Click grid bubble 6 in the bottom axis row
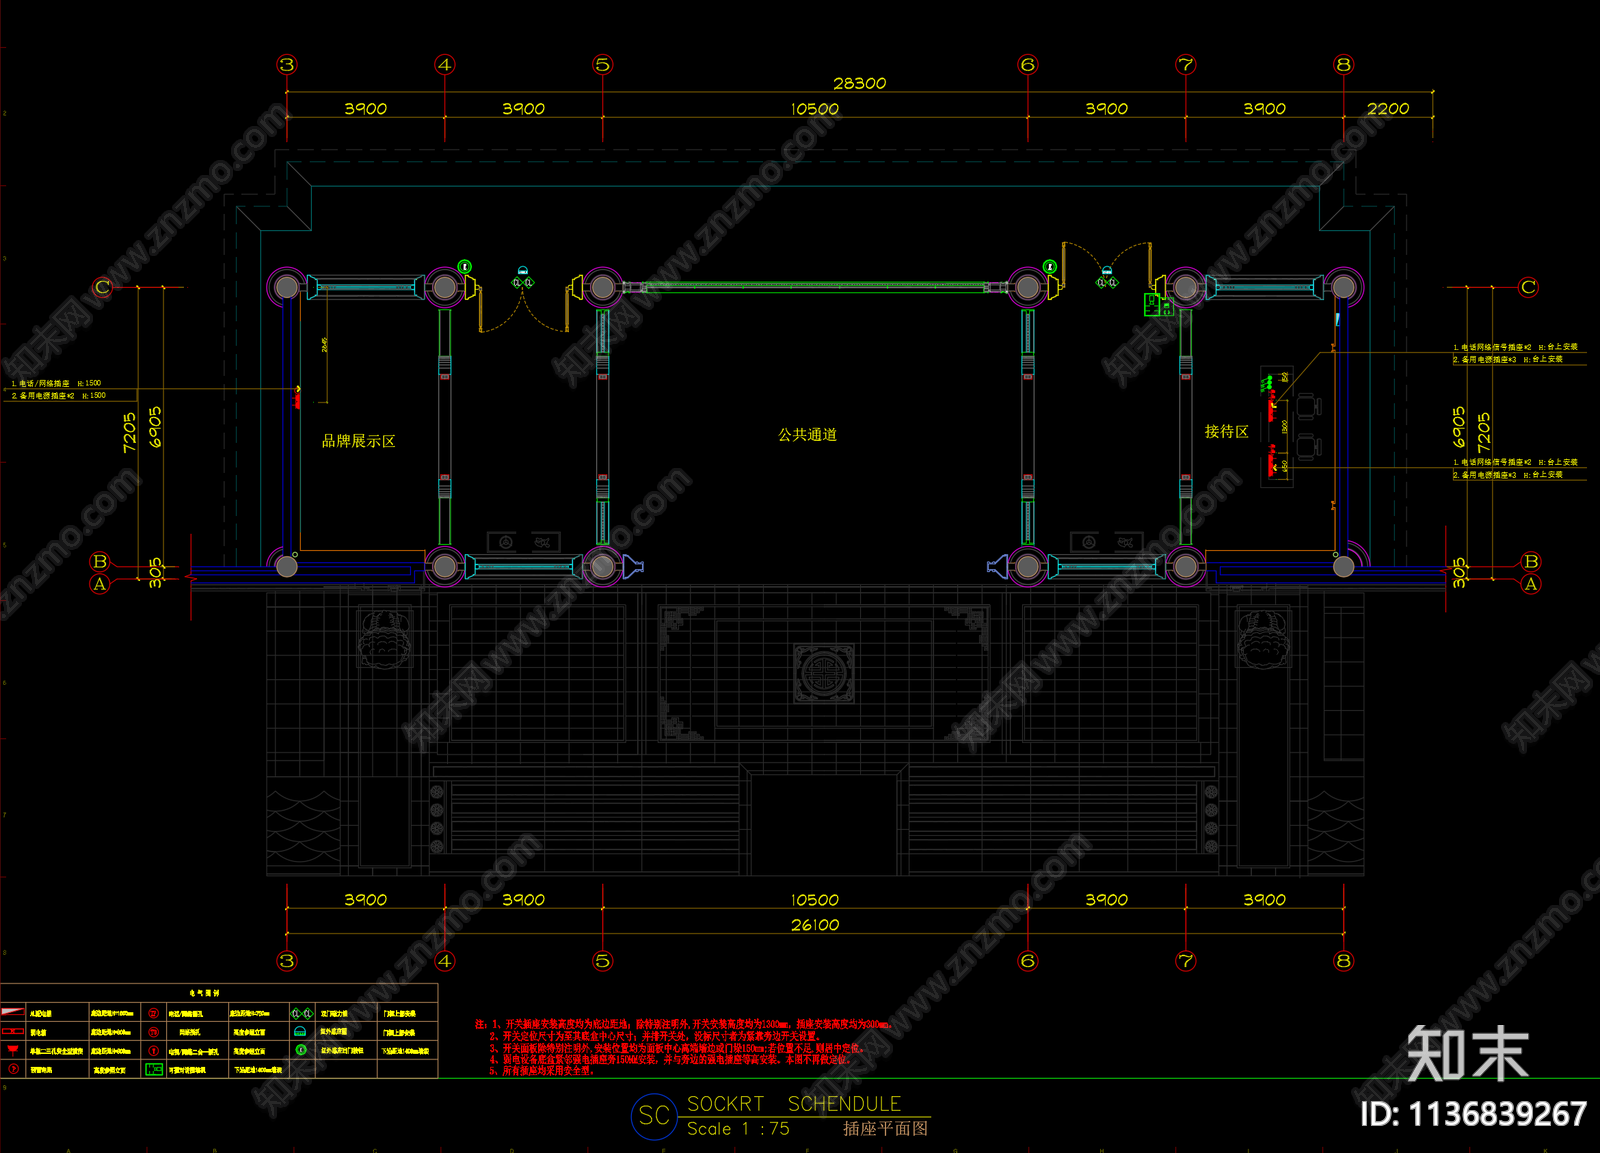 pyautogui.click(x=1027, y=961)
